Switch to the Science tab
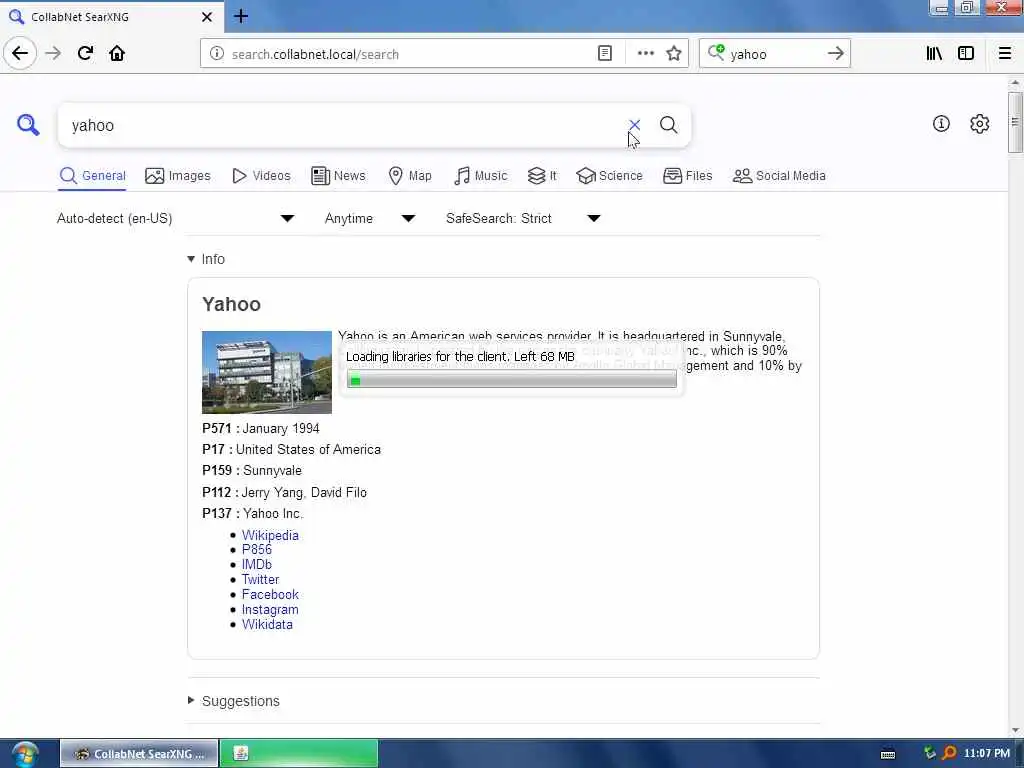 [609, 176]
